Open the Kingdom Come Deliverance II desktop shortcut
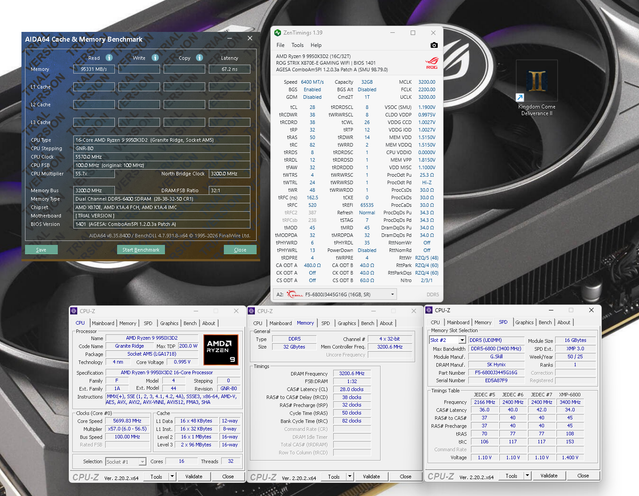639x496 pixels. (536, 88)
